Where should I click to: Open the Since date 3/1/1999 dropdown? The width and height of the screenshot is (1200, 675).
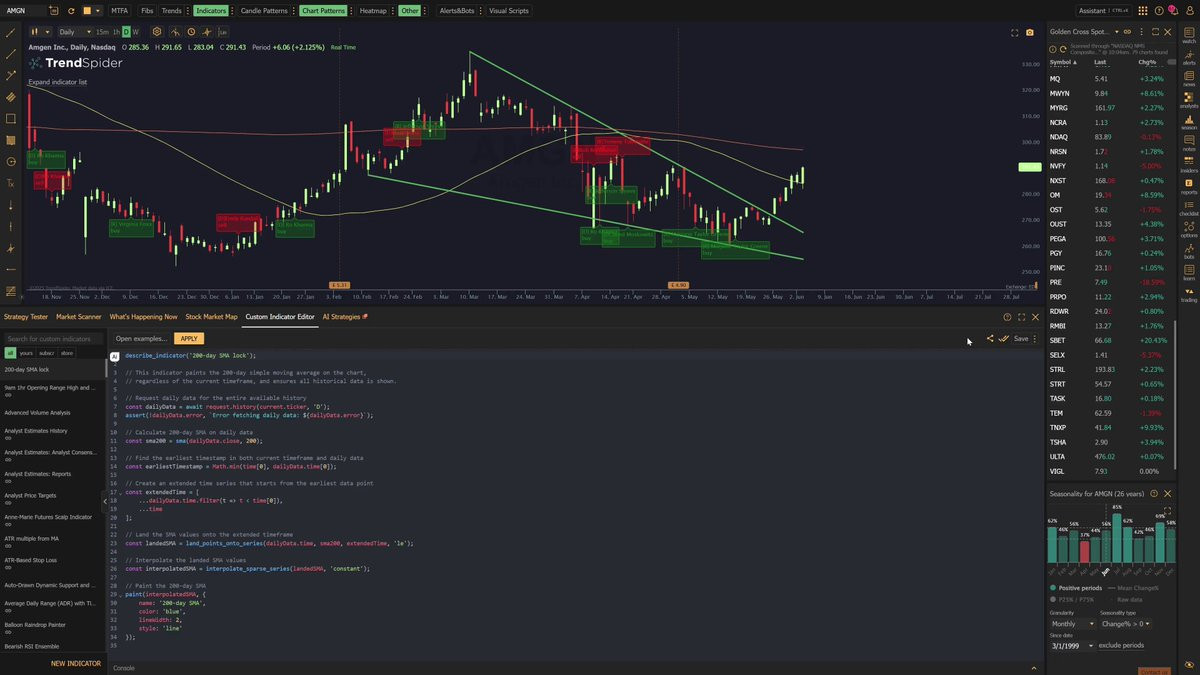pyautogui.click(x=1072, y=646)
